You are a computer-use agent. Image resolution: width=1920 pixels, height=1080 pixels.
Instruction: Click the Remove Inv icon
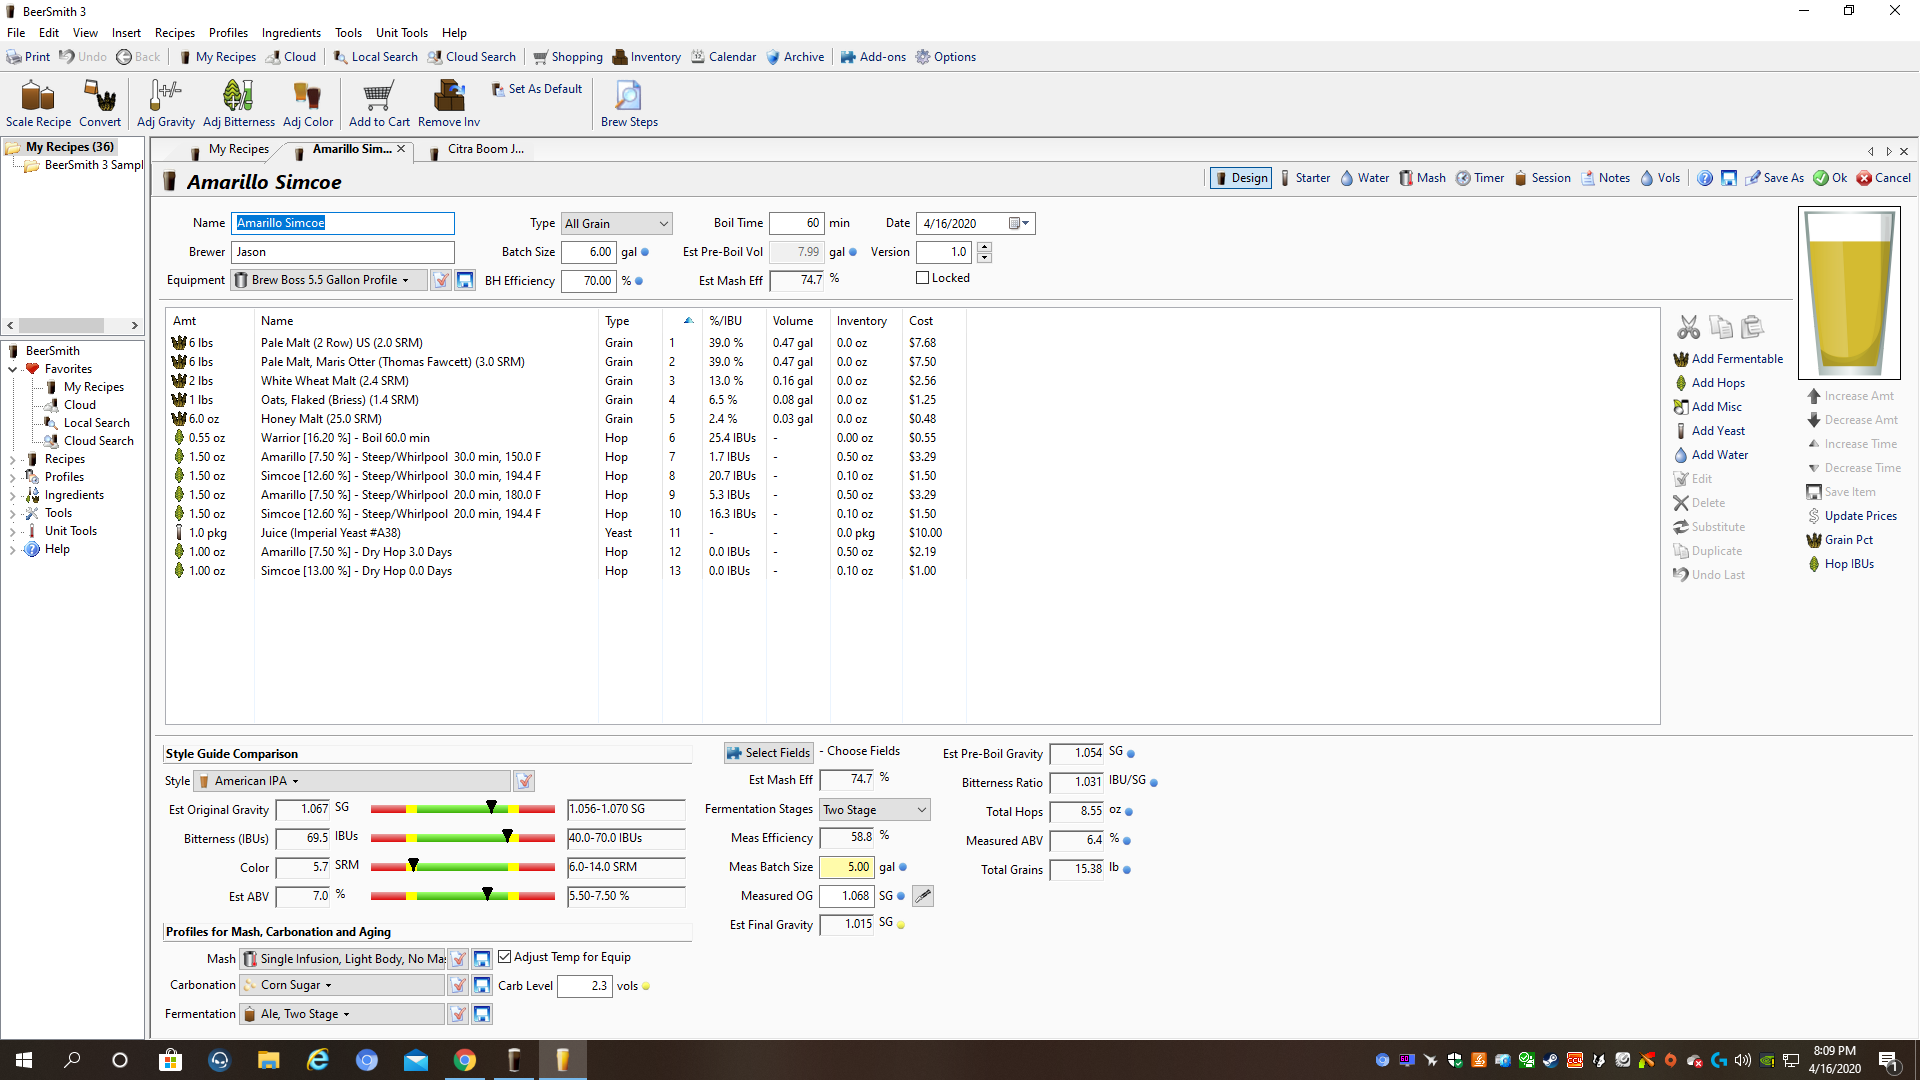448,104
